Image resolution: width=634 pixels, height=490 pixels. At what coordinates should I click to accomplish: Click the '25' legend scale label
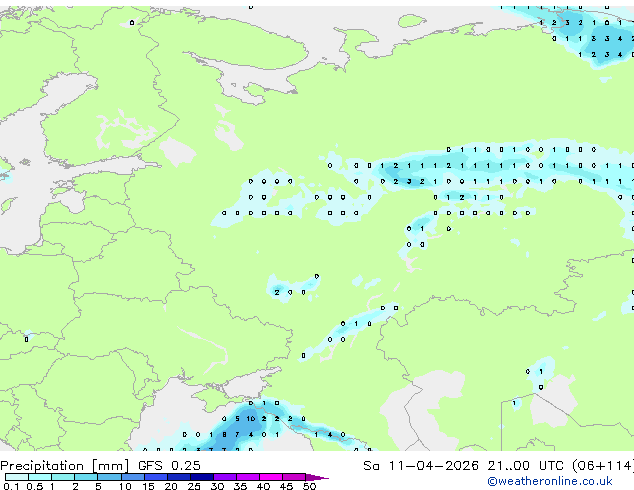(194, 486)
